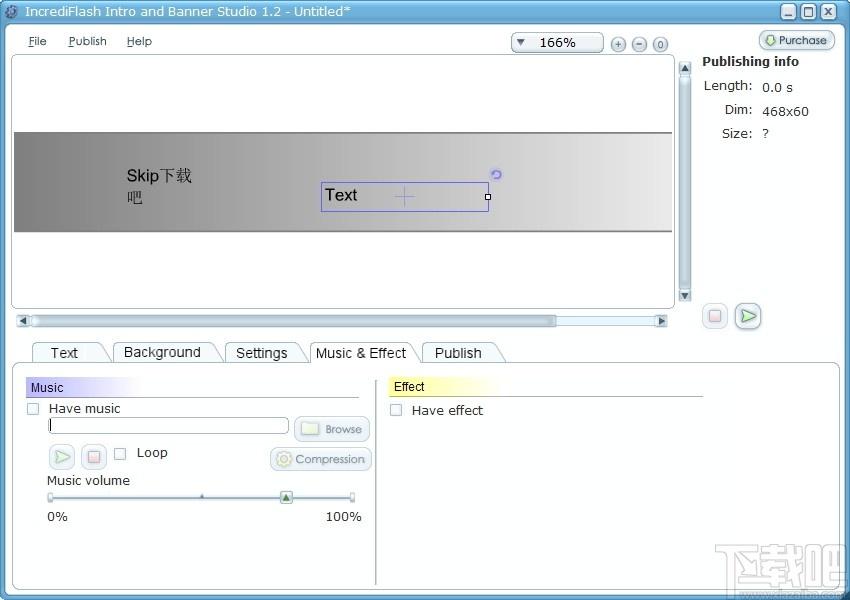The image size is (850, 600).
Task: Click the resize handle on the Text box
Action: click(x=488, y=197)
